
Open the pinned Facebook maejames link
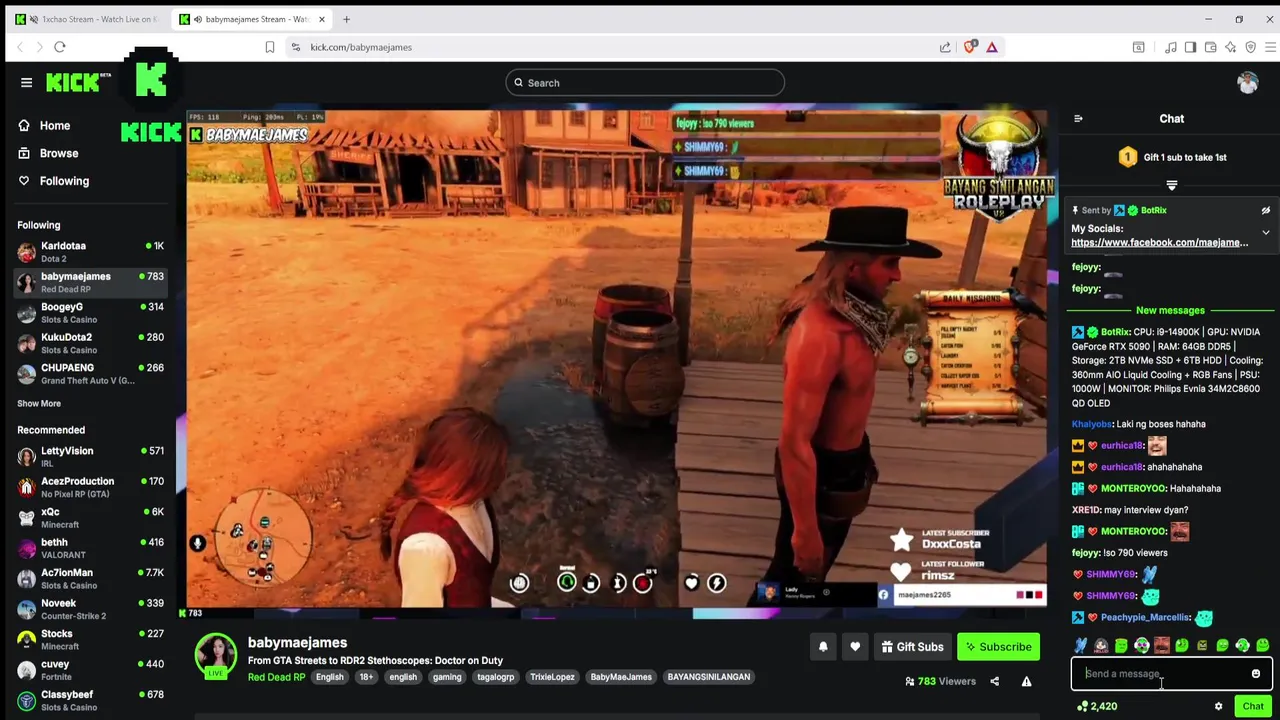point(1159,243)
